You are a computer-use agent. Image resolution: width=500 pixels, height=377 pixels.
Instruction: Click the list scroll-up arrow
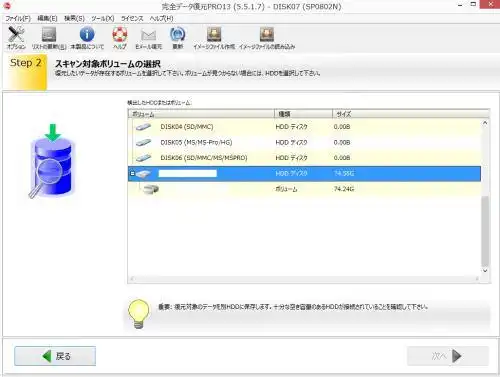pos(485,123)
